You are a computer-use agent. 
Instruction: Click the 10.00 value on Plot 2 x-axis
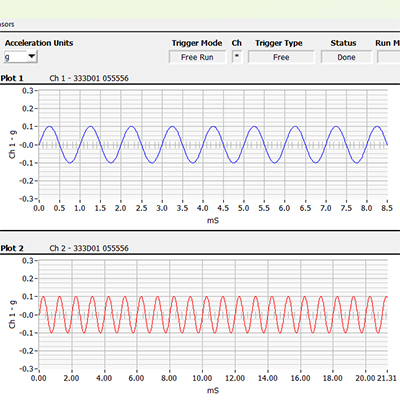click(202, 378)
